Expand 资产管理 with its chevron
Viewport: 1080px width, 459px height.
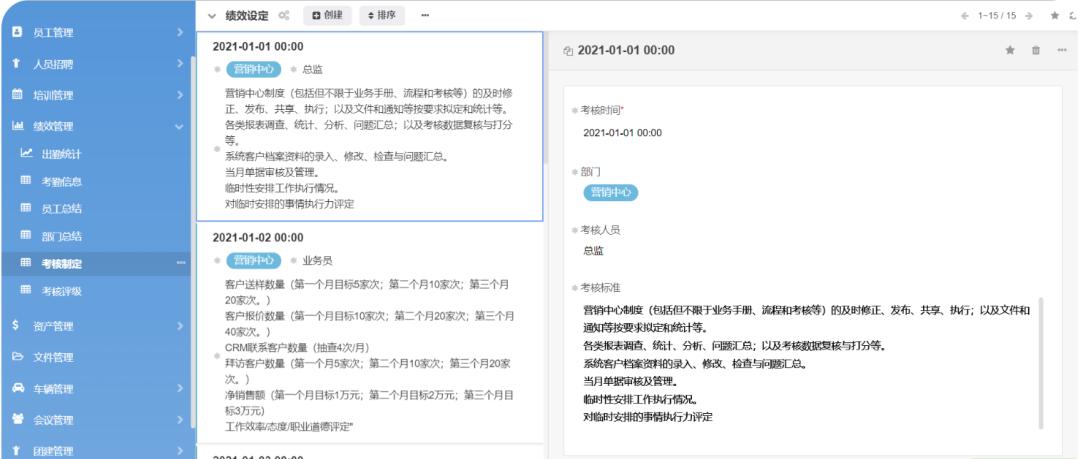[x=179, y=325]
